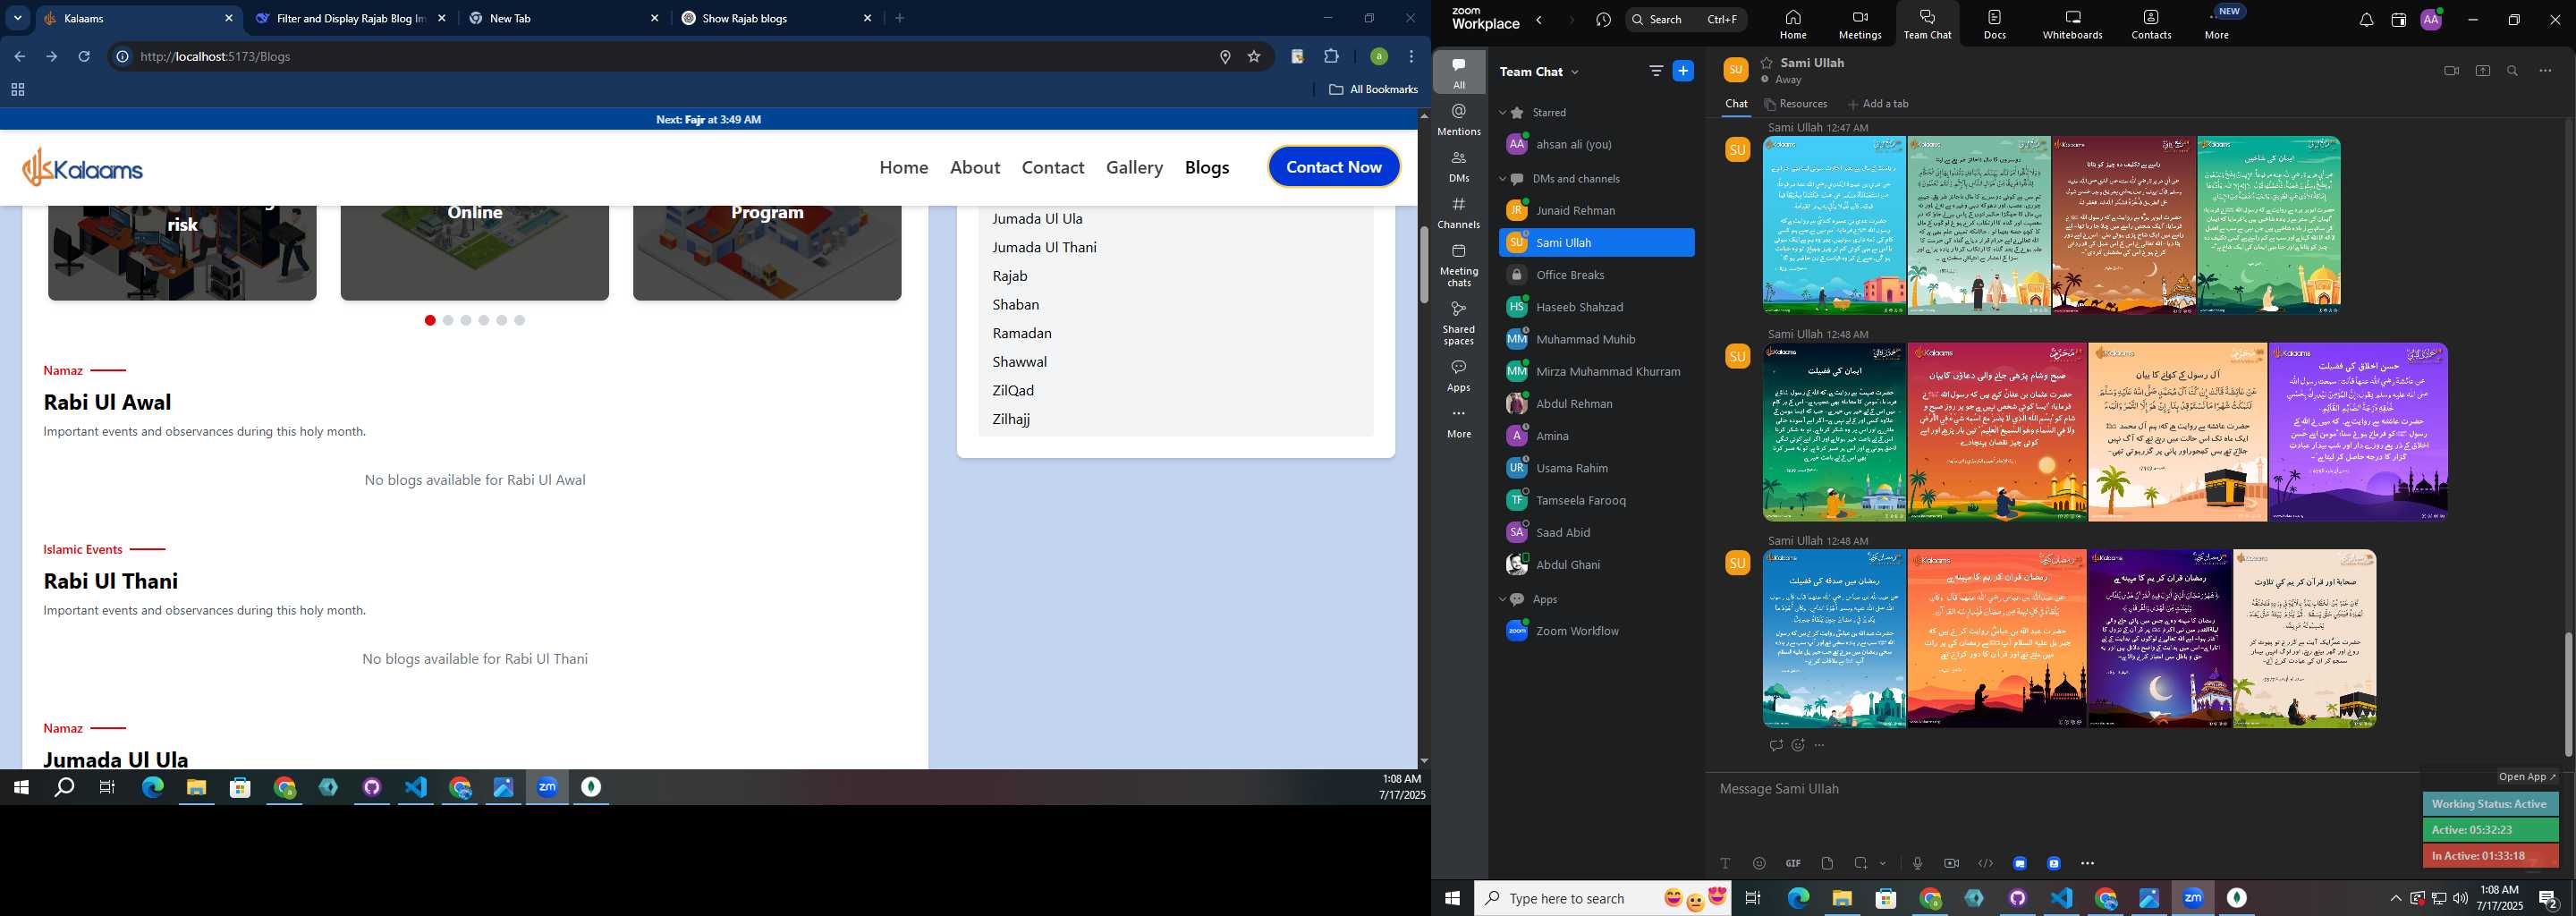Open Visual Studio Code from taskbar

(416, 788)
